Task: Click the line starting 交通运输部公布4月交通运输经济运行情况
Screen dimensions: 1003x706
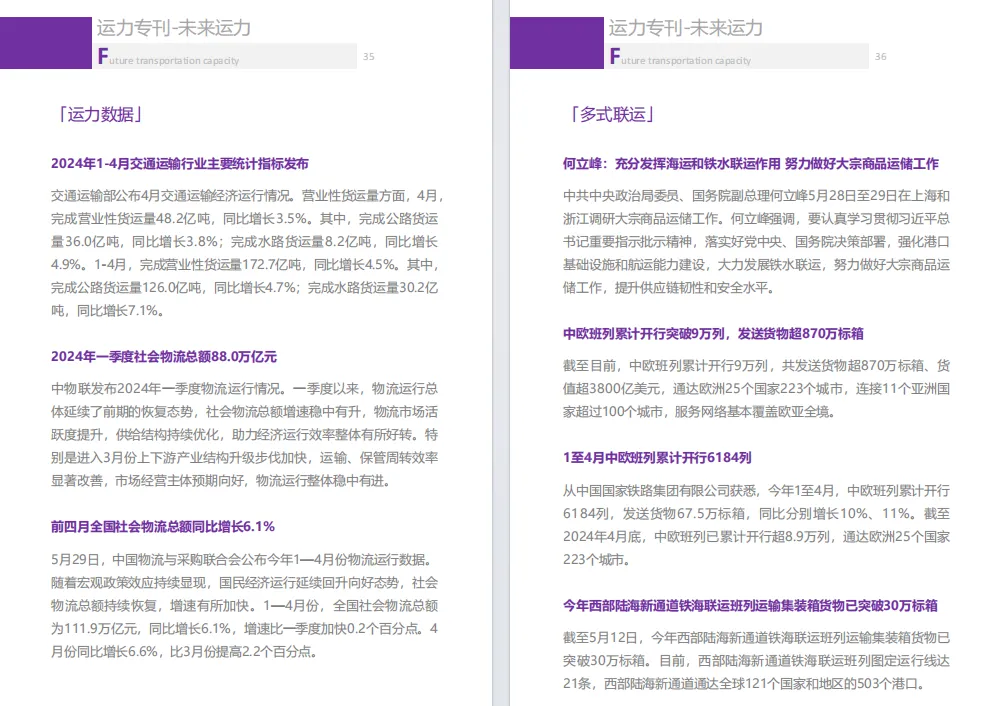Action: [x=247, y=196]
